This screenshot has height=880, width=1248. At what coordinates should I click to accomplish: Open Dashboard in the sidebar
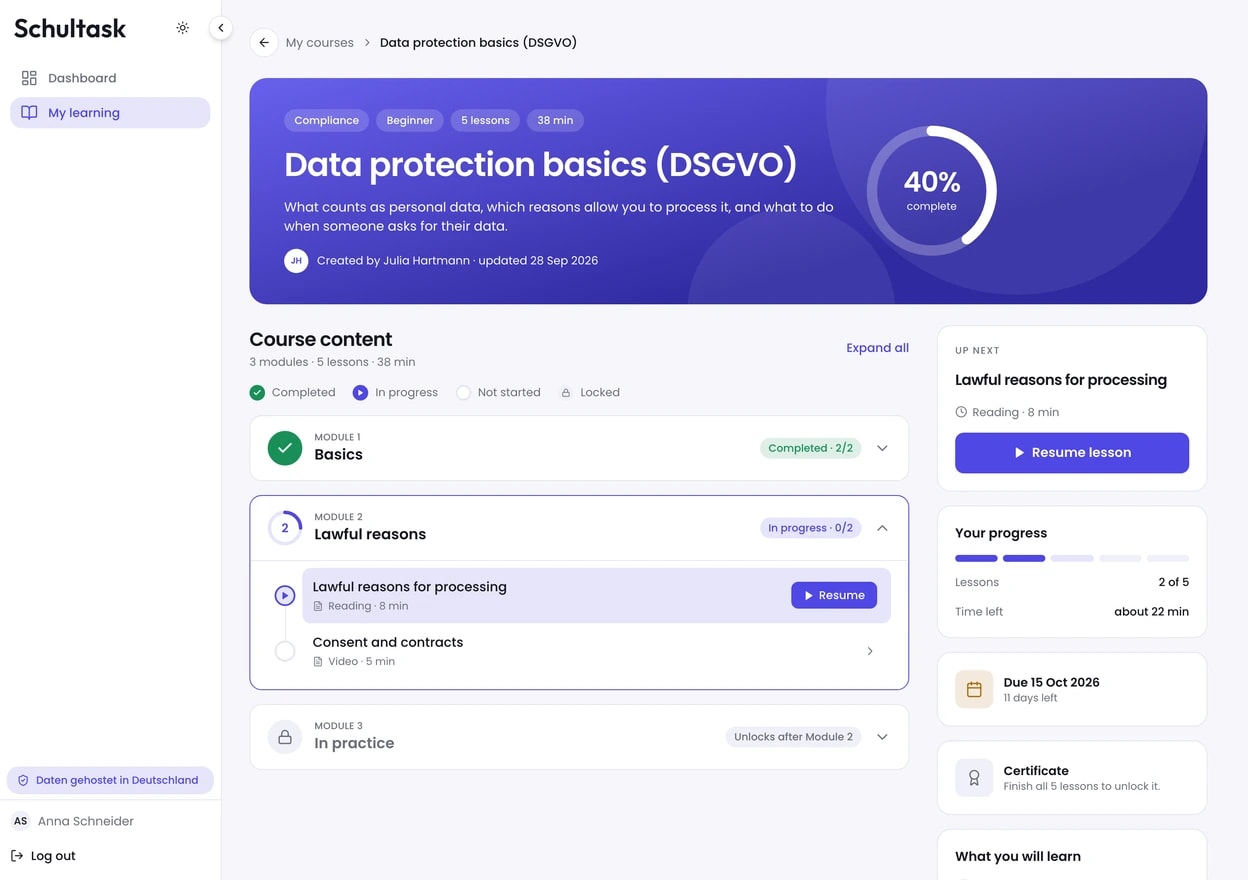point(110,78)
